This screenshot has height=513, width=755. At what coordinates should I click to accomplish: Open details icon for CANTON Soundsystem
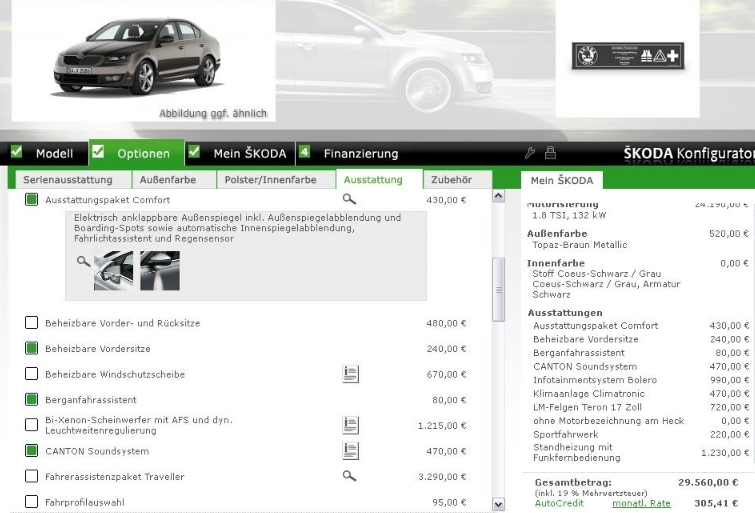pos(351,451)
